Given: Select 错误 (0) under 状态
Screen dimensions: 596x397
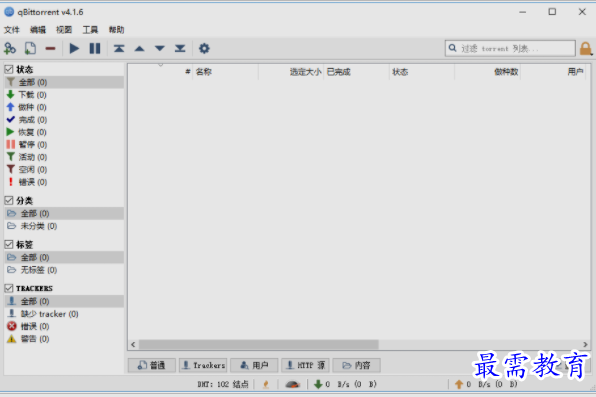Looking at the screenshot, I should pyautogui.click(x=64, y=182).
